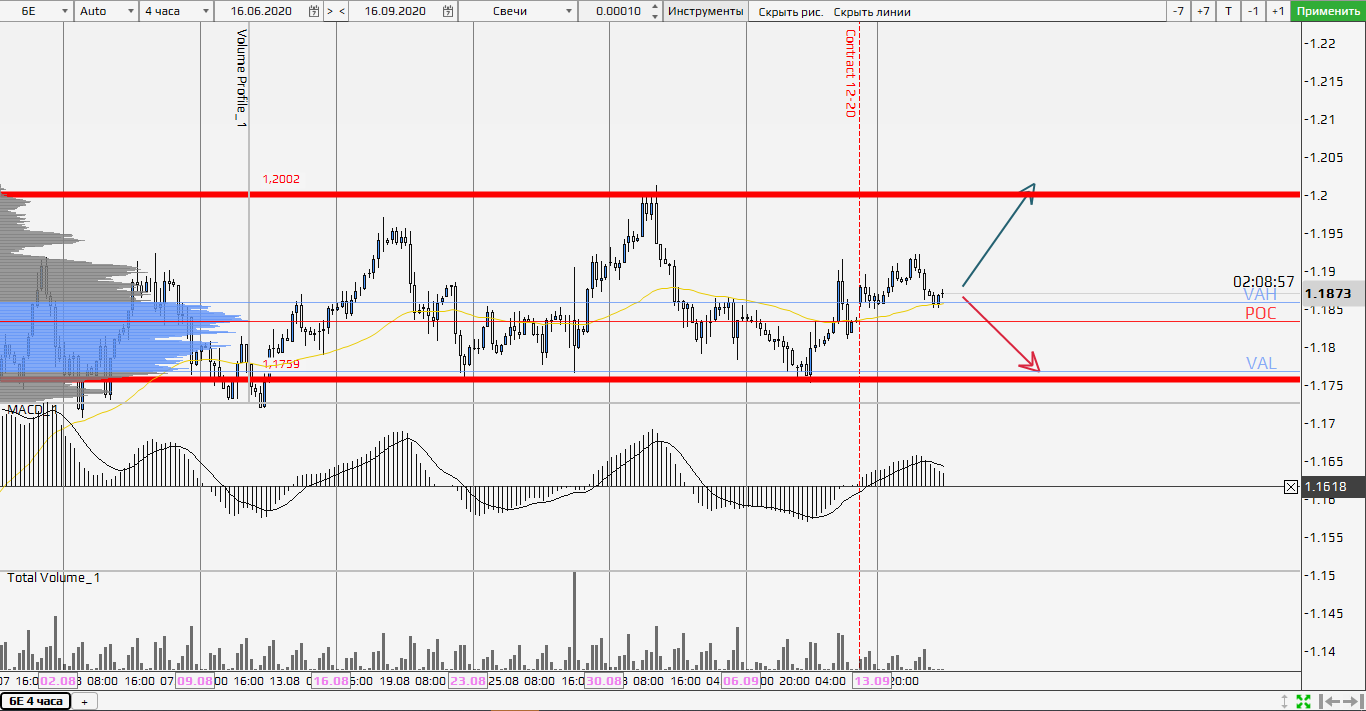Jump to chart end with right arrow
This screenshot has height=711, width=1366.
(x=1352, y=701)
